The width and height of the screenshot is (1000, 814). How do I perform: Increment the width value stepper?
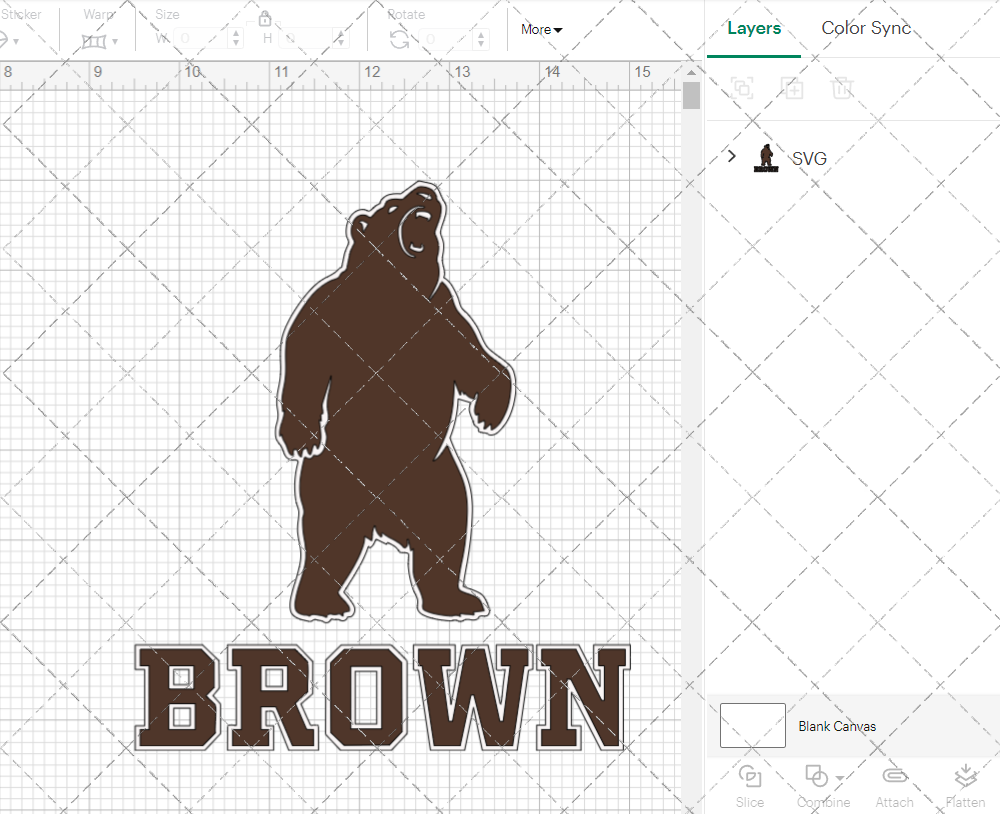pos(236,33)
